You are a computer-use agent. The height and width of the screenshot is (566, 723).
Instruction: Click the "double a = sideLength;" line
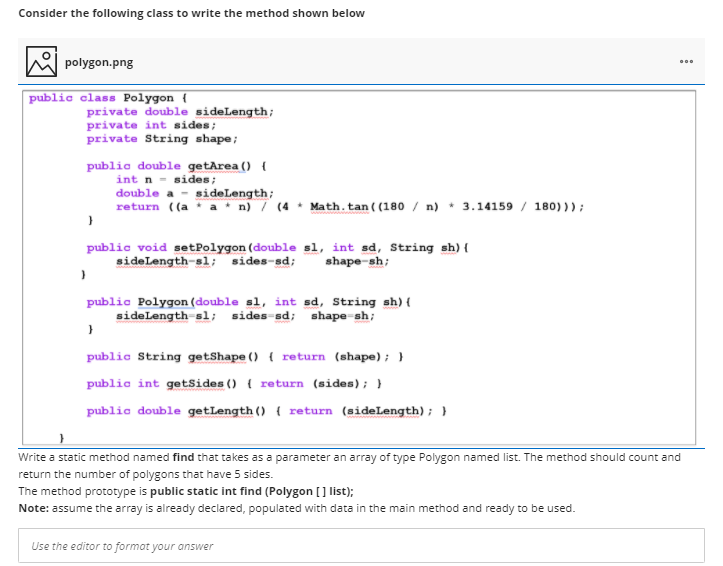(195, 193)
